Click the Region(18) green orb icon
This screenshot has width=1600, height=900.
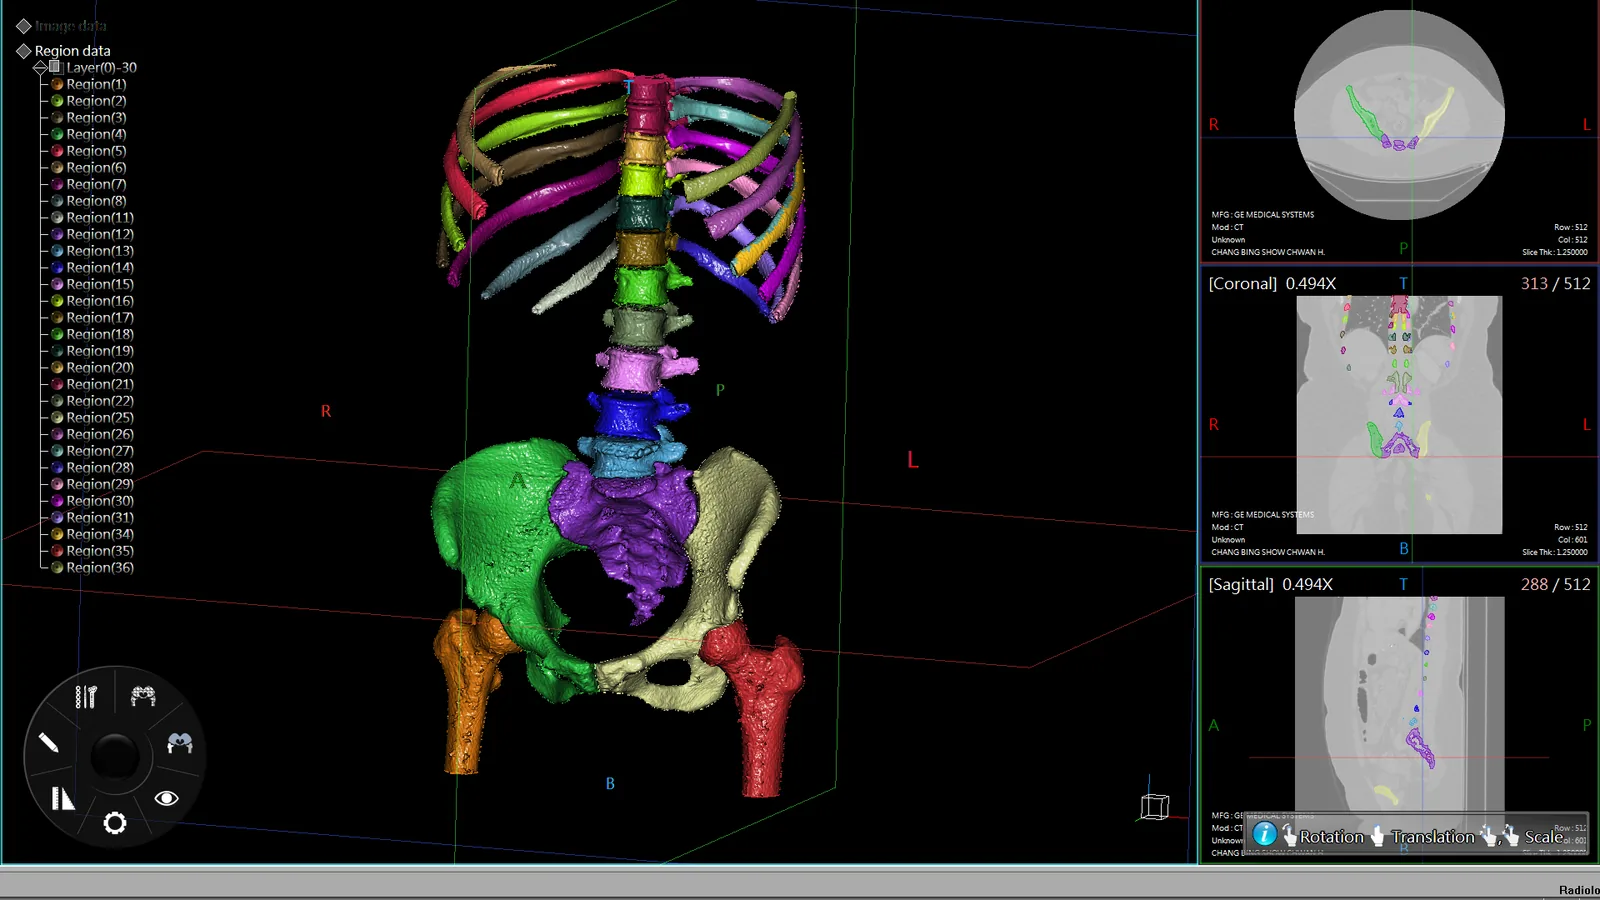click(57, 334)
